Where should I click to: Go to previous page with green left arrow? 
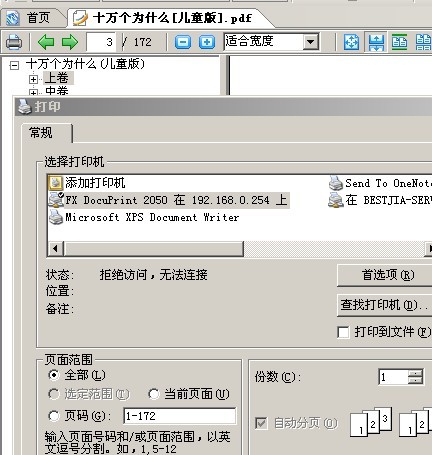tap(46, 42)
